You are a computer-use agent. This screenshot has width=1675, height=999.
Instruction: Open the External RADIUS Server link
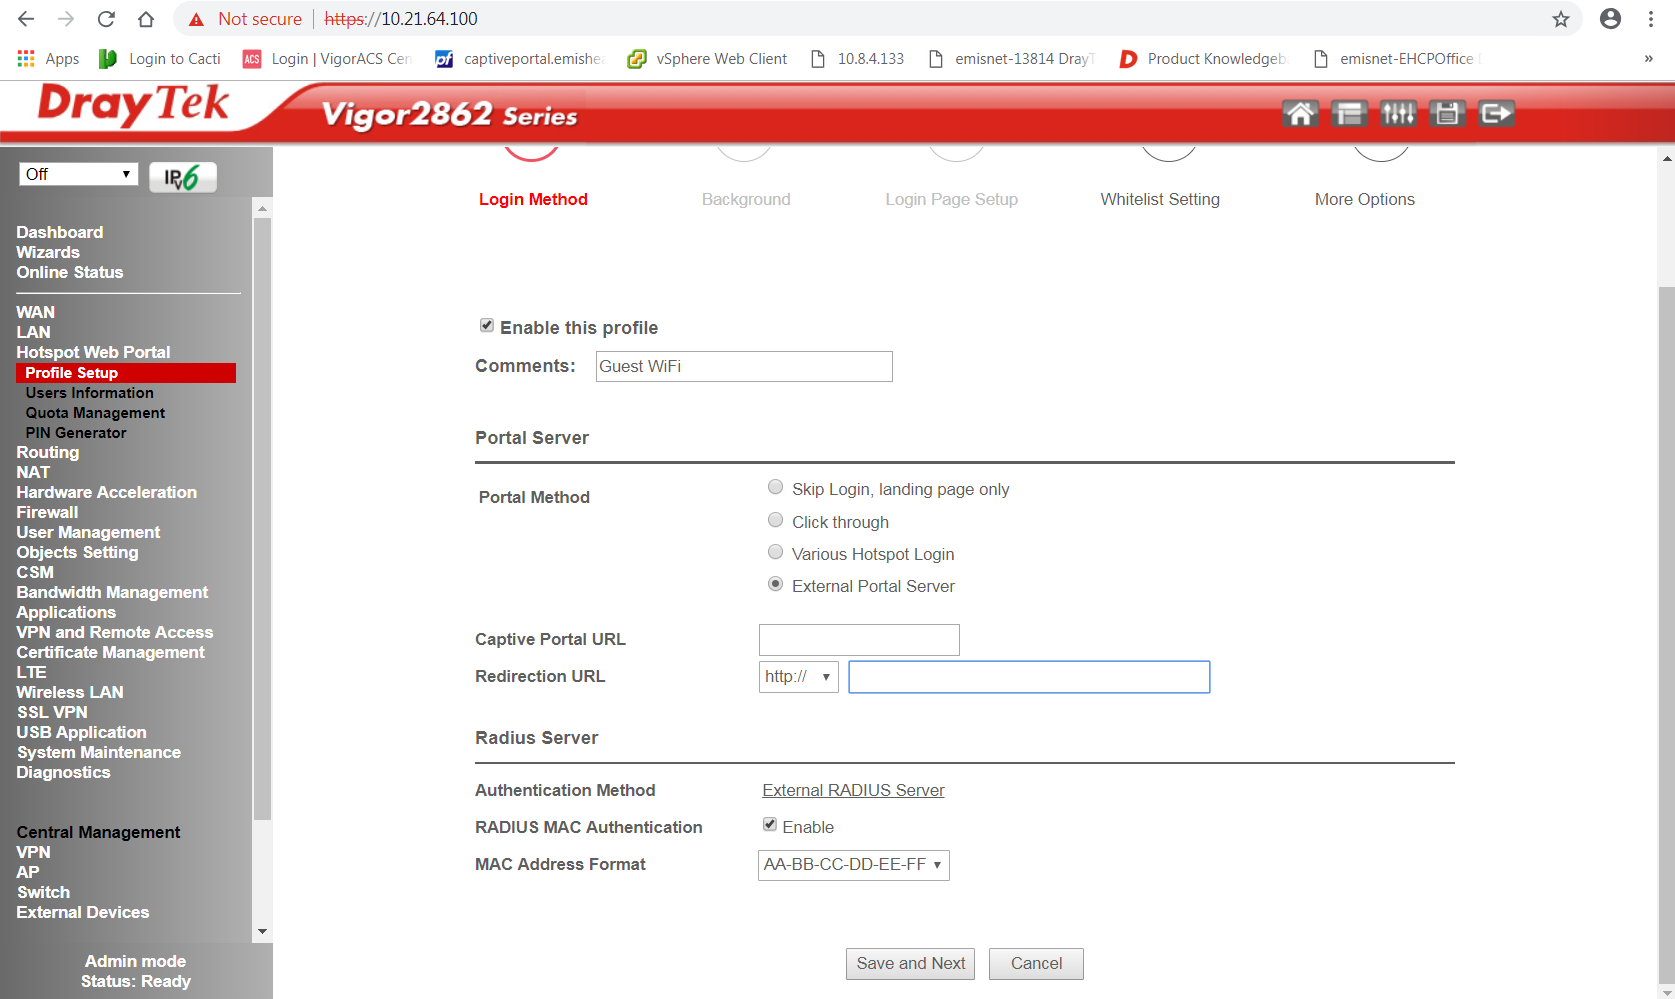click(853, 790)
